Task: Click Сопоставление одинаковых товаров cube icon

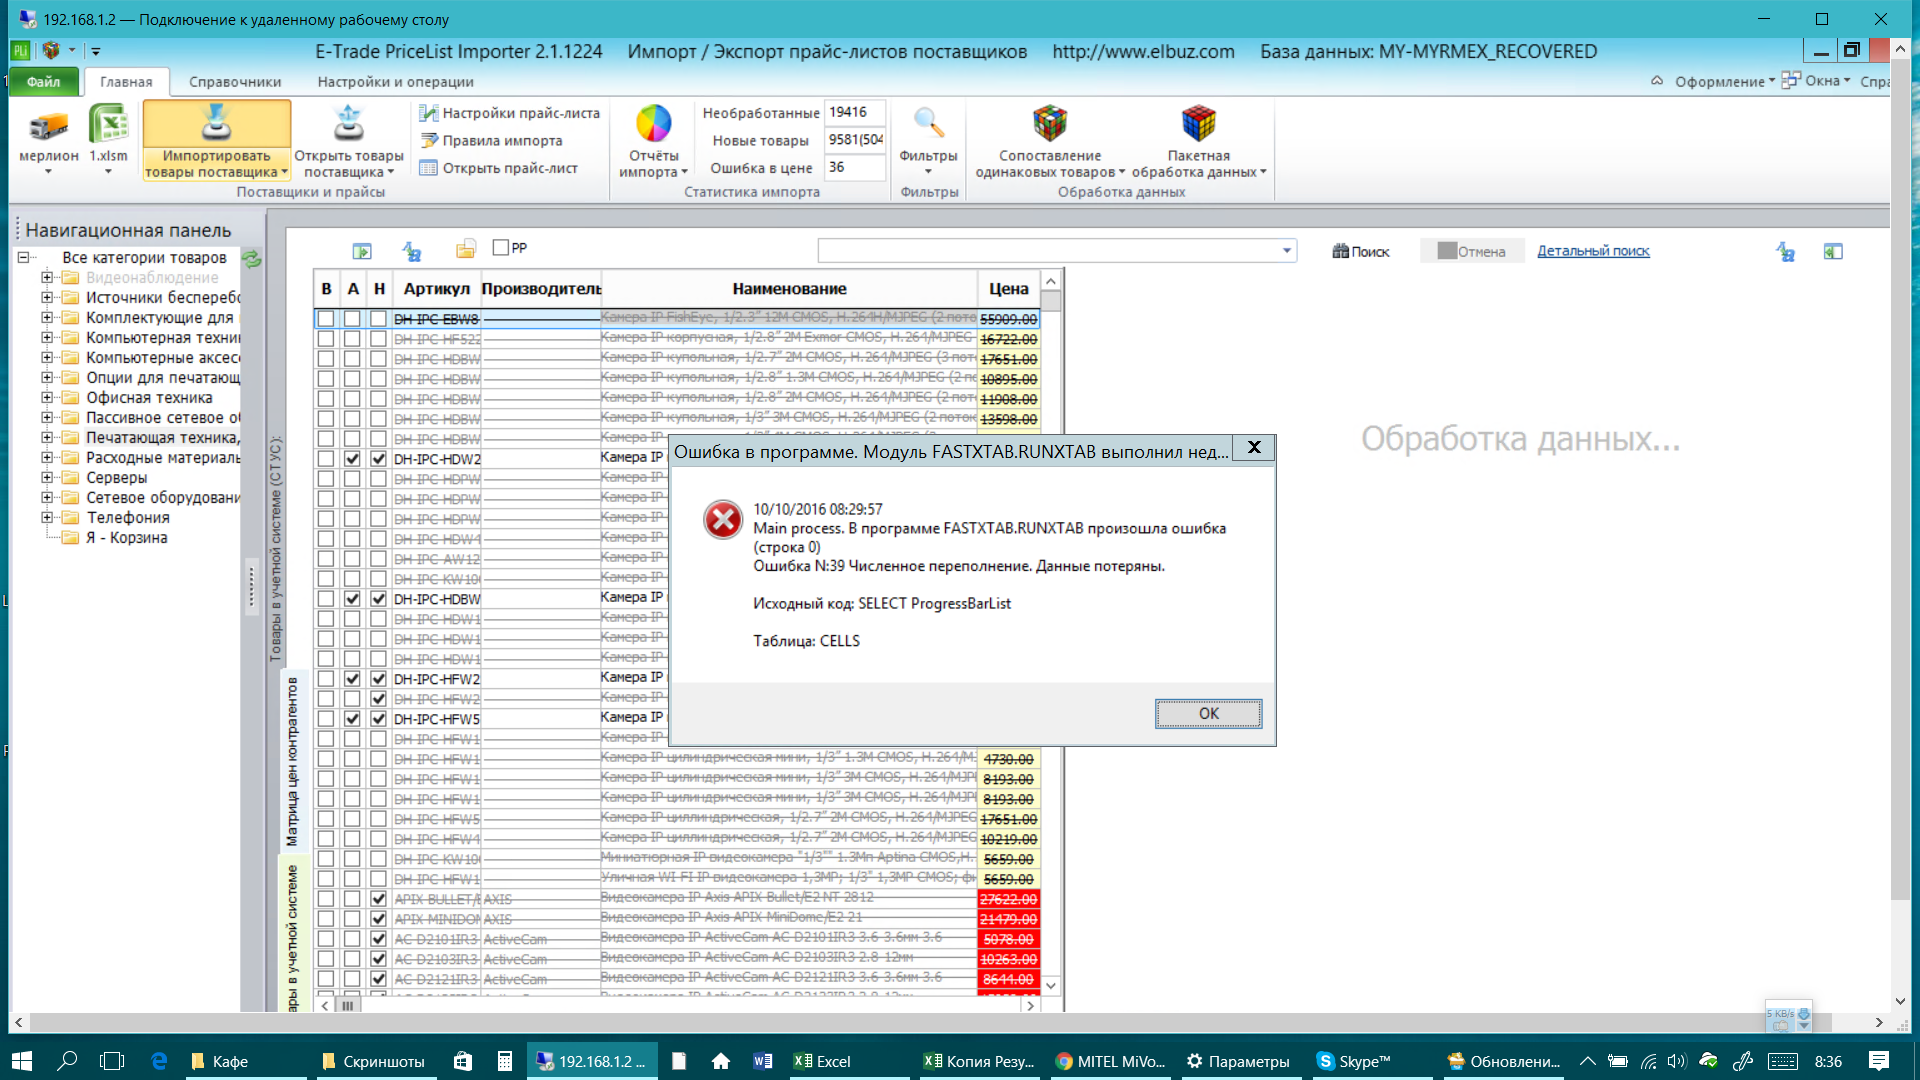Action: tap(1050, 124)
